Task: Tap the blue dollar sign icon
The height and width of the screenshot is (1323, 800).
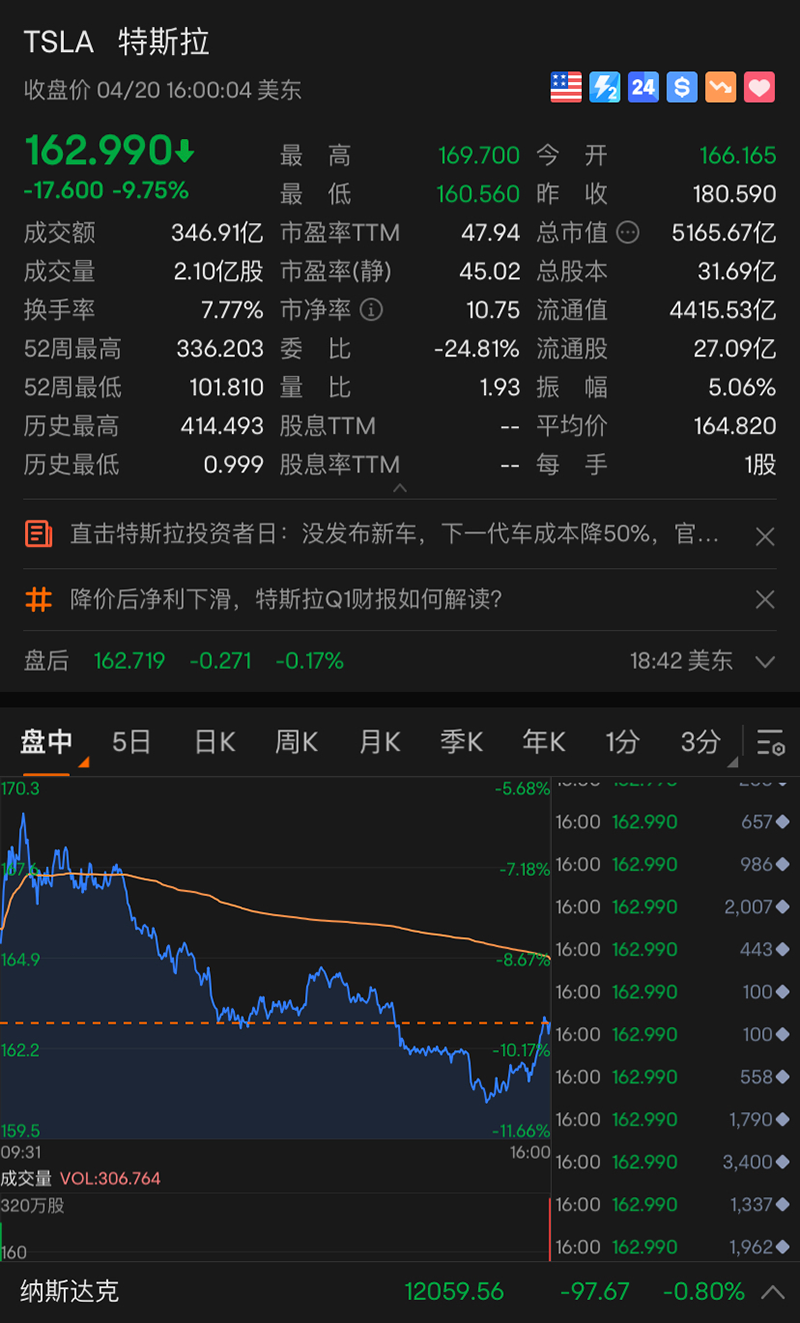Action: tap(682, 87)
